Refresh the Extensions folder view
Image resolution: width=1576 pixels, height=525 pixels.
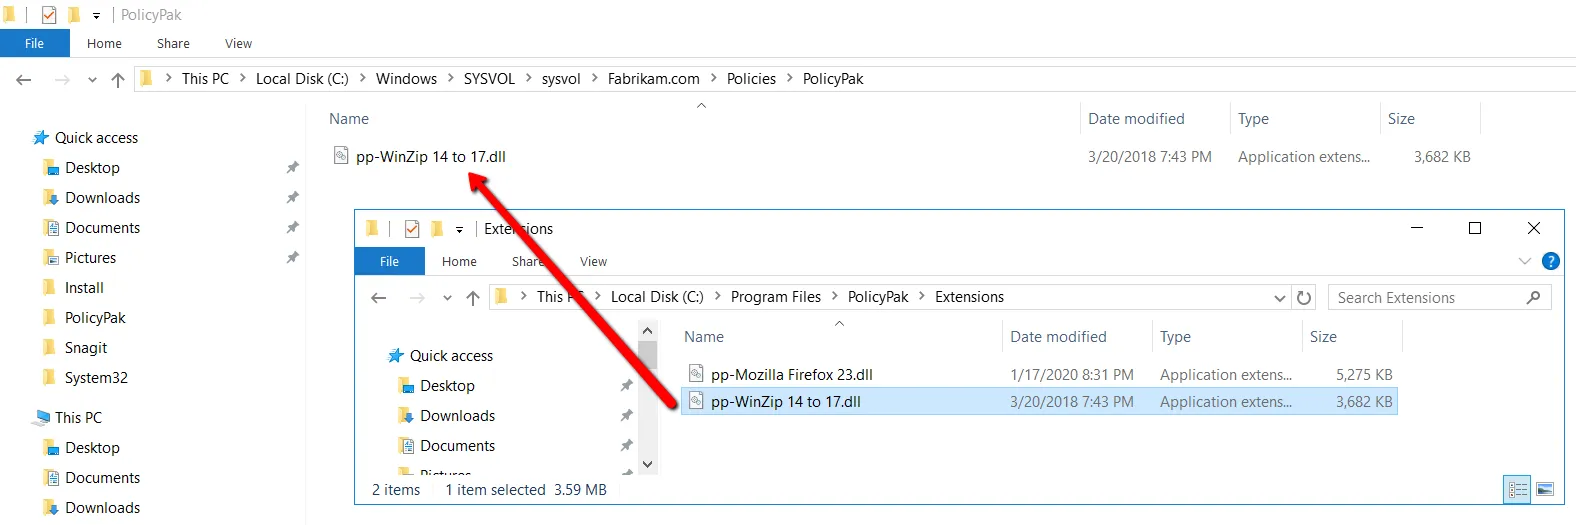tap(1304, 298)
